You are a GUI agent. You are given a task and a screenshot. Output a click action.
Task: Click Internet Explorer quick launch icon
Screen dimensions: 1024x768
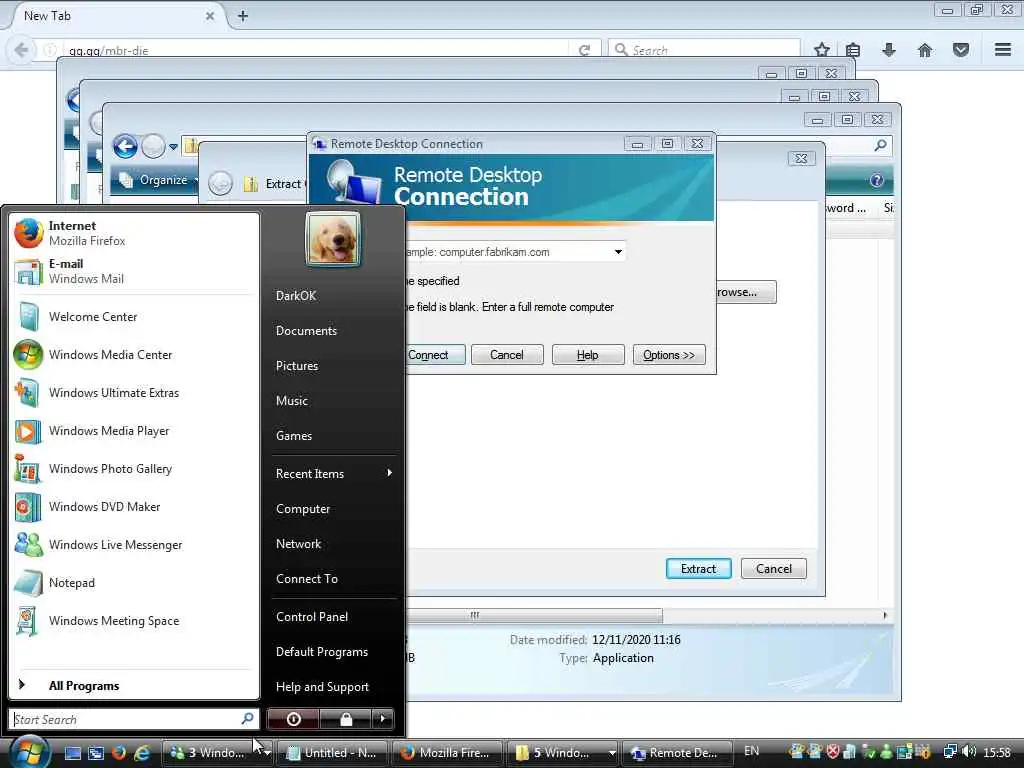tap(141, 753)
